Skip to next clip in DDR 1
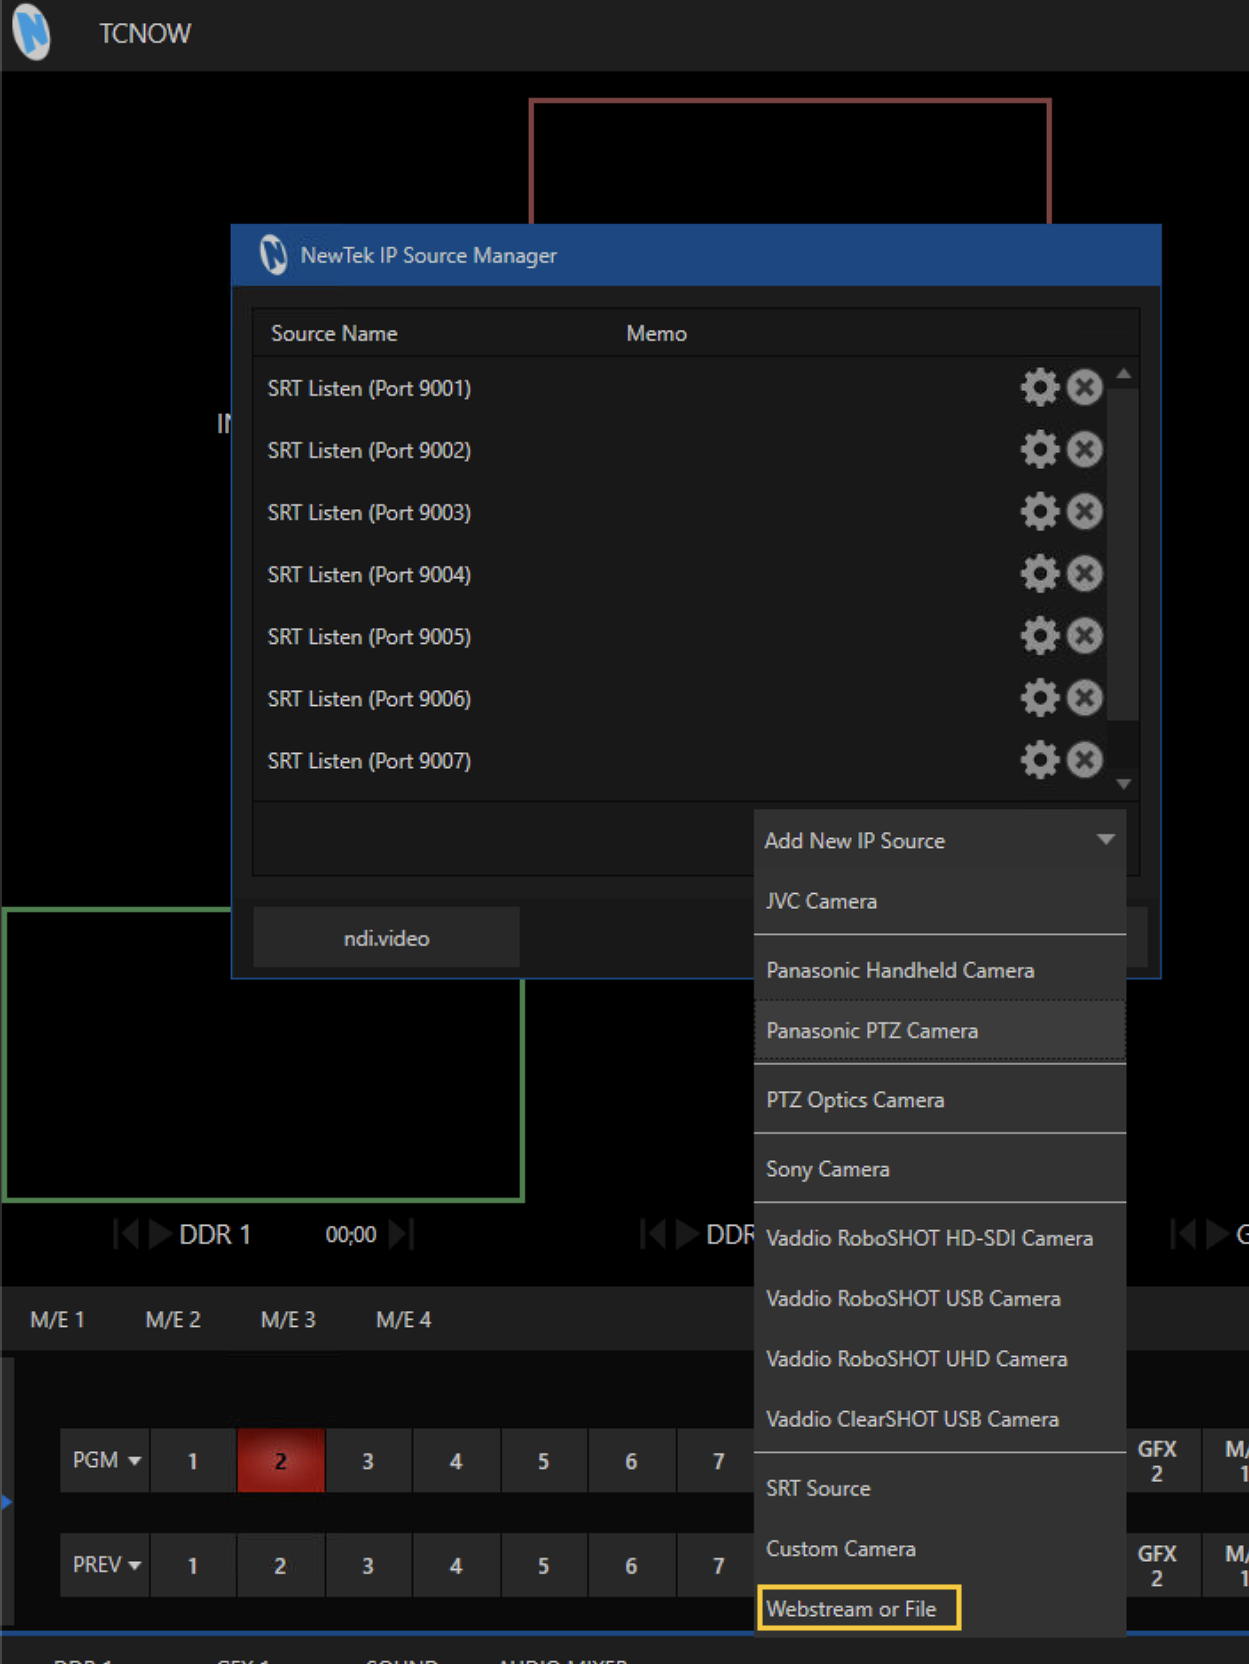This screenshot has height=1664, width=1249. tap(400, 1234)
